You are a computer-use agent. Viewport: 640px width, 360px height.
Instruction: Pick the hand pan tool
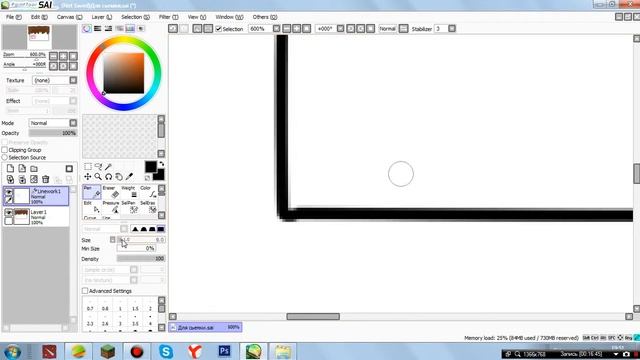119,177
